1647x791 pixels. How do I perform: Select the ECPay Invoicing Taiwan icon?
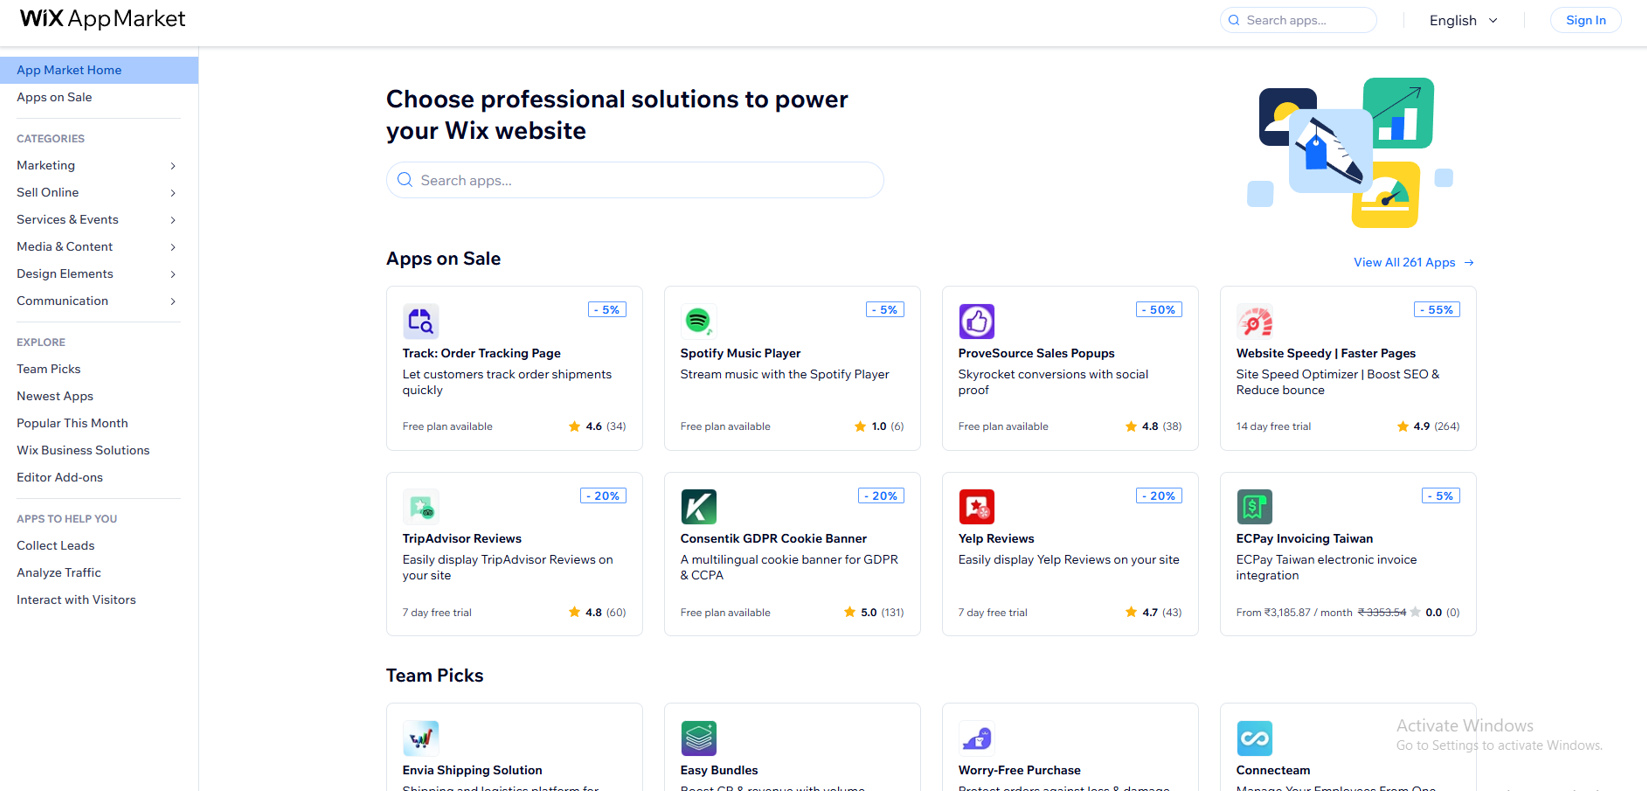tap(1254, 507)
